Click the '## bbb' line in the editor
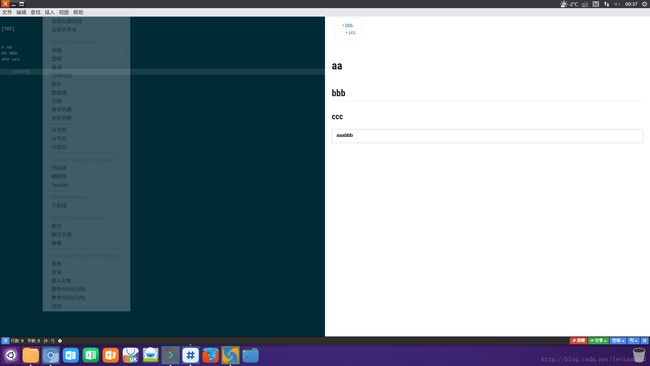This screenshot has width=650, height=366. 10,53
